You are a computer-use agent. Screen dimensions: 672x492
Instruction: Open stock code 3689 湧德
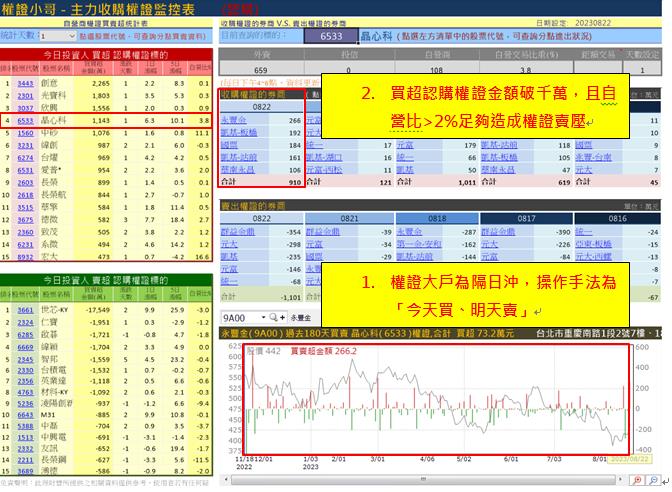25,471
